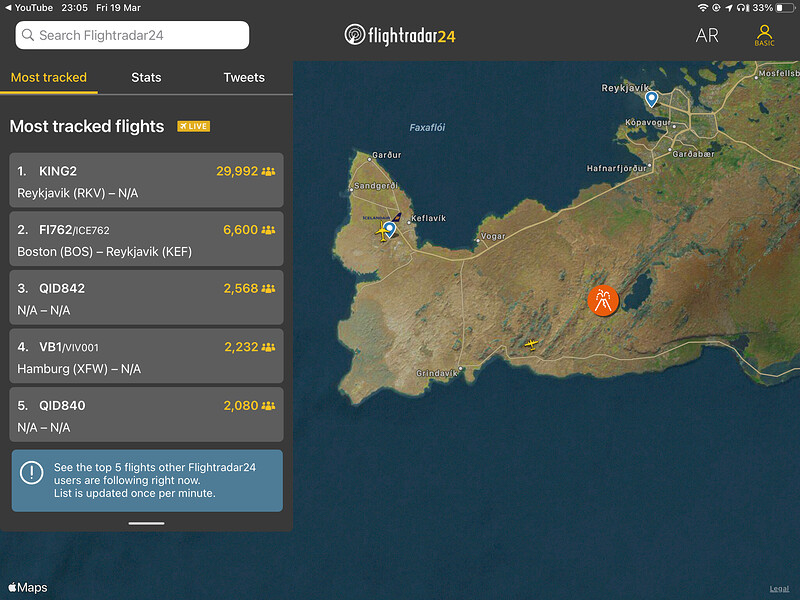Viewport: 800px width, 600px height.
Task: Select yellow aircraft at Keflavik airport
Action: pos(382,233)
